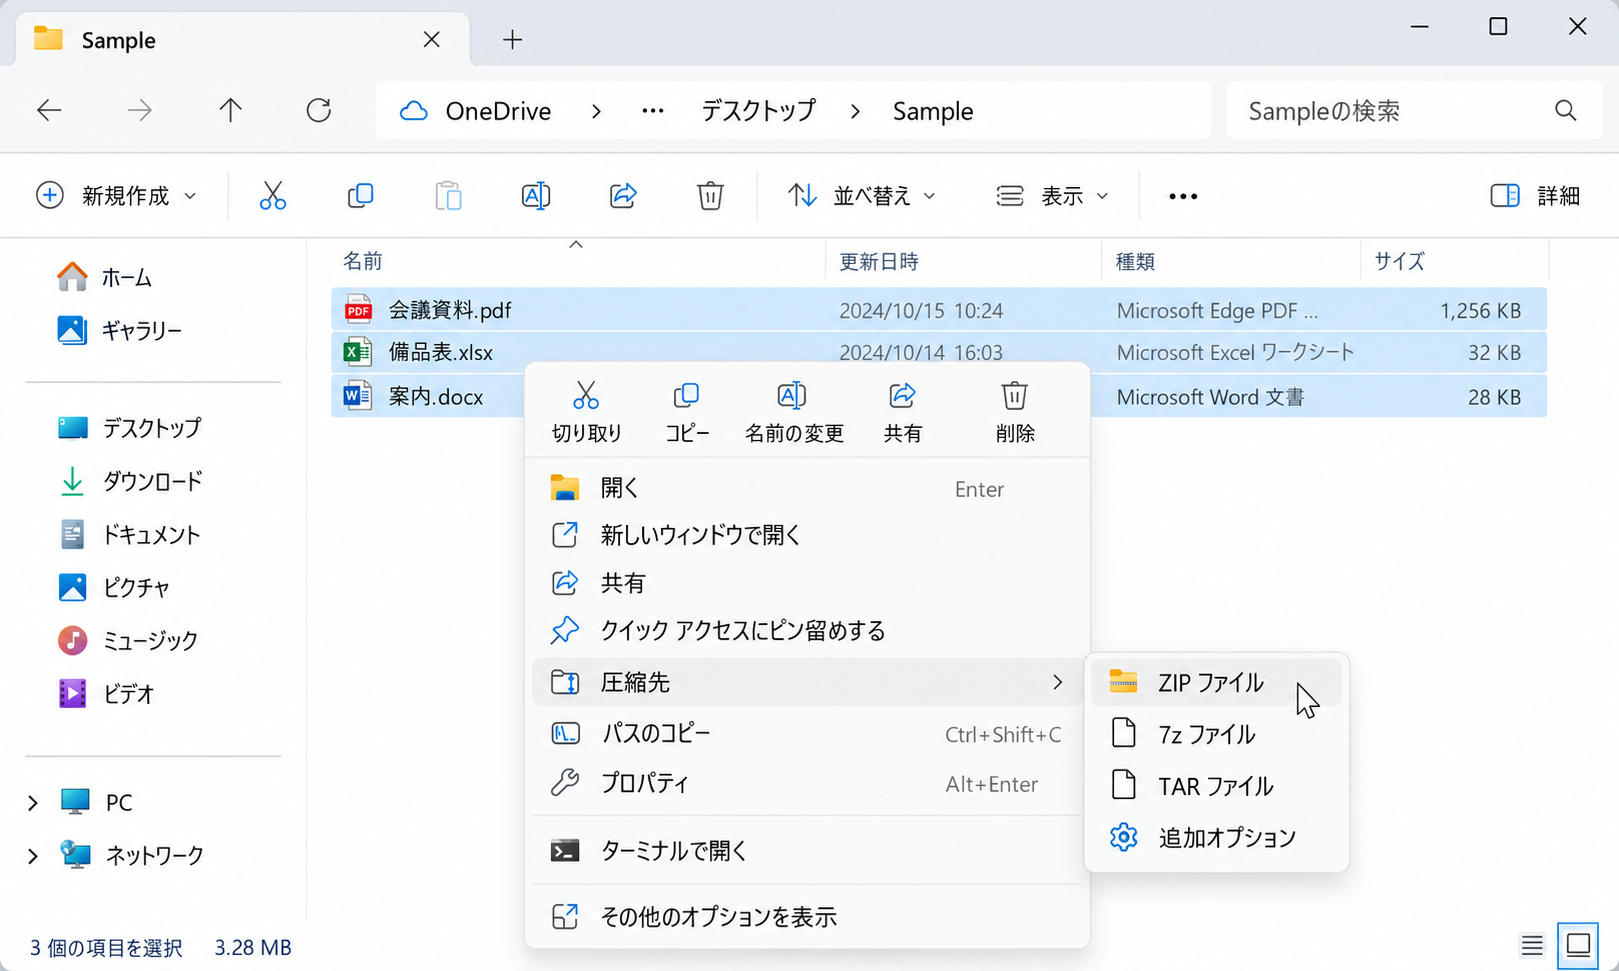Screen dimensions: 1619x971
Task: Show hidden path with ellipsis in address bar
Action: pos(653,111)
